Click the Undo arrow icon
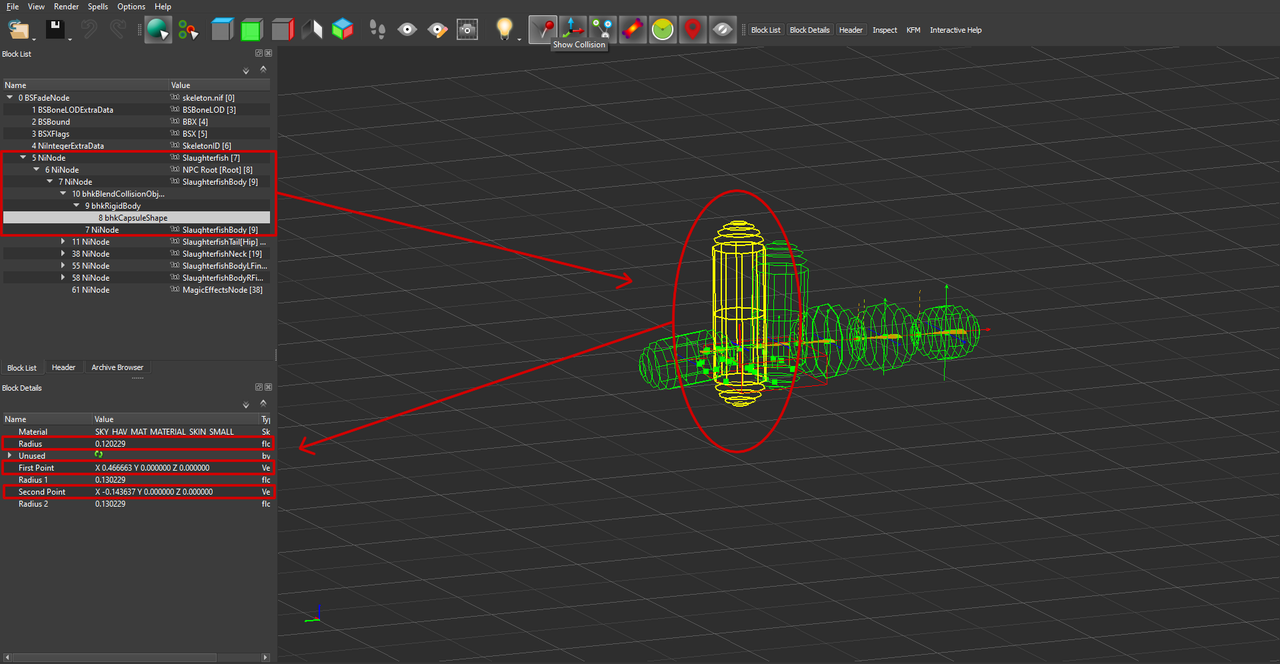Screen dimensions: 1280x664 pos(89,30)
